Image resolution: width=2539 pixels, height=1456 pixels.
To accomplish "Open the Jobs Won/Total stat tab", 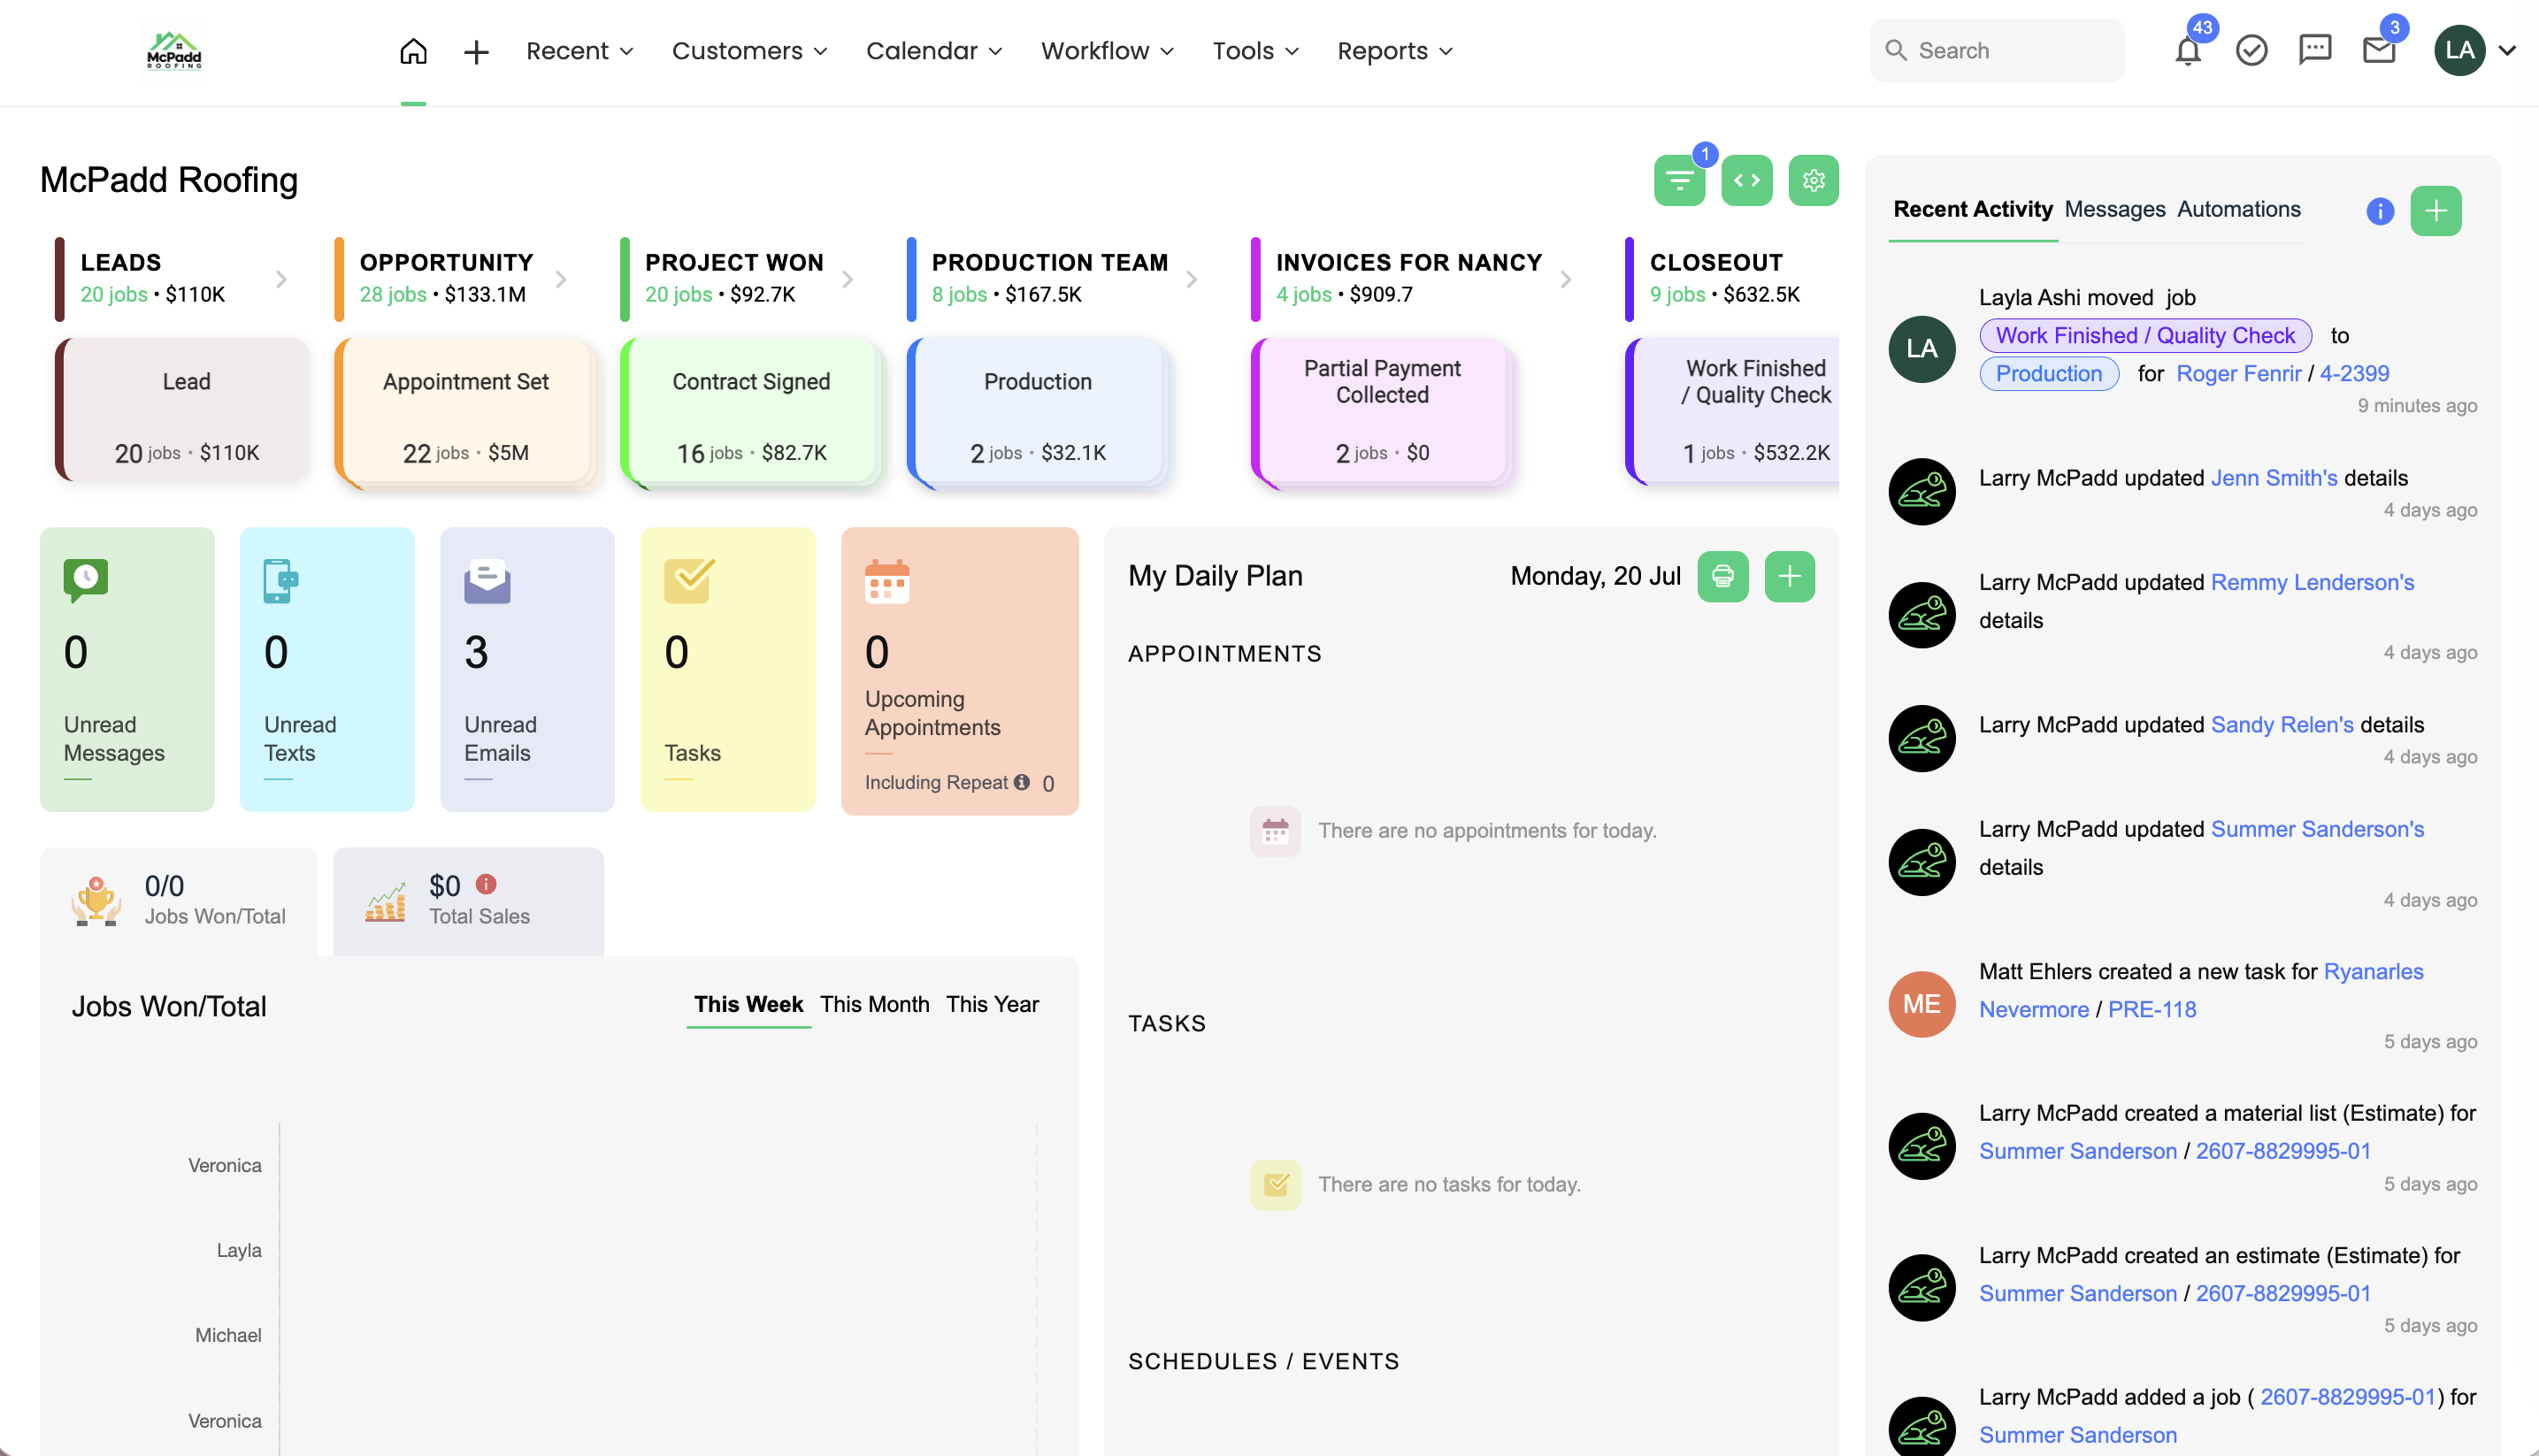I will [178, 901].
